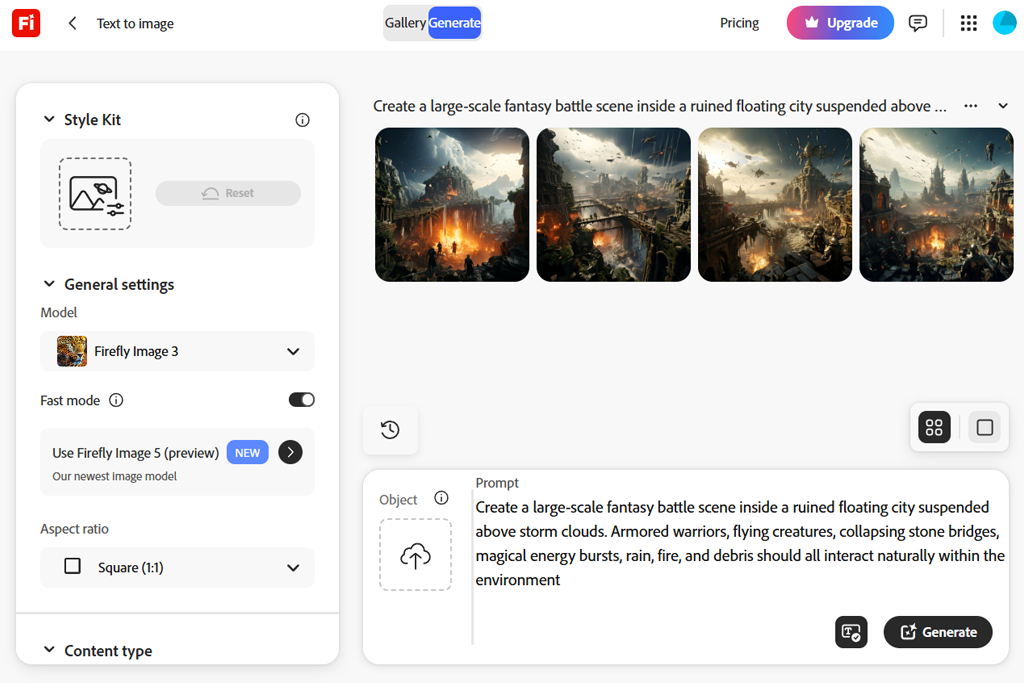Open generation history clock icon

click(390, 430)
